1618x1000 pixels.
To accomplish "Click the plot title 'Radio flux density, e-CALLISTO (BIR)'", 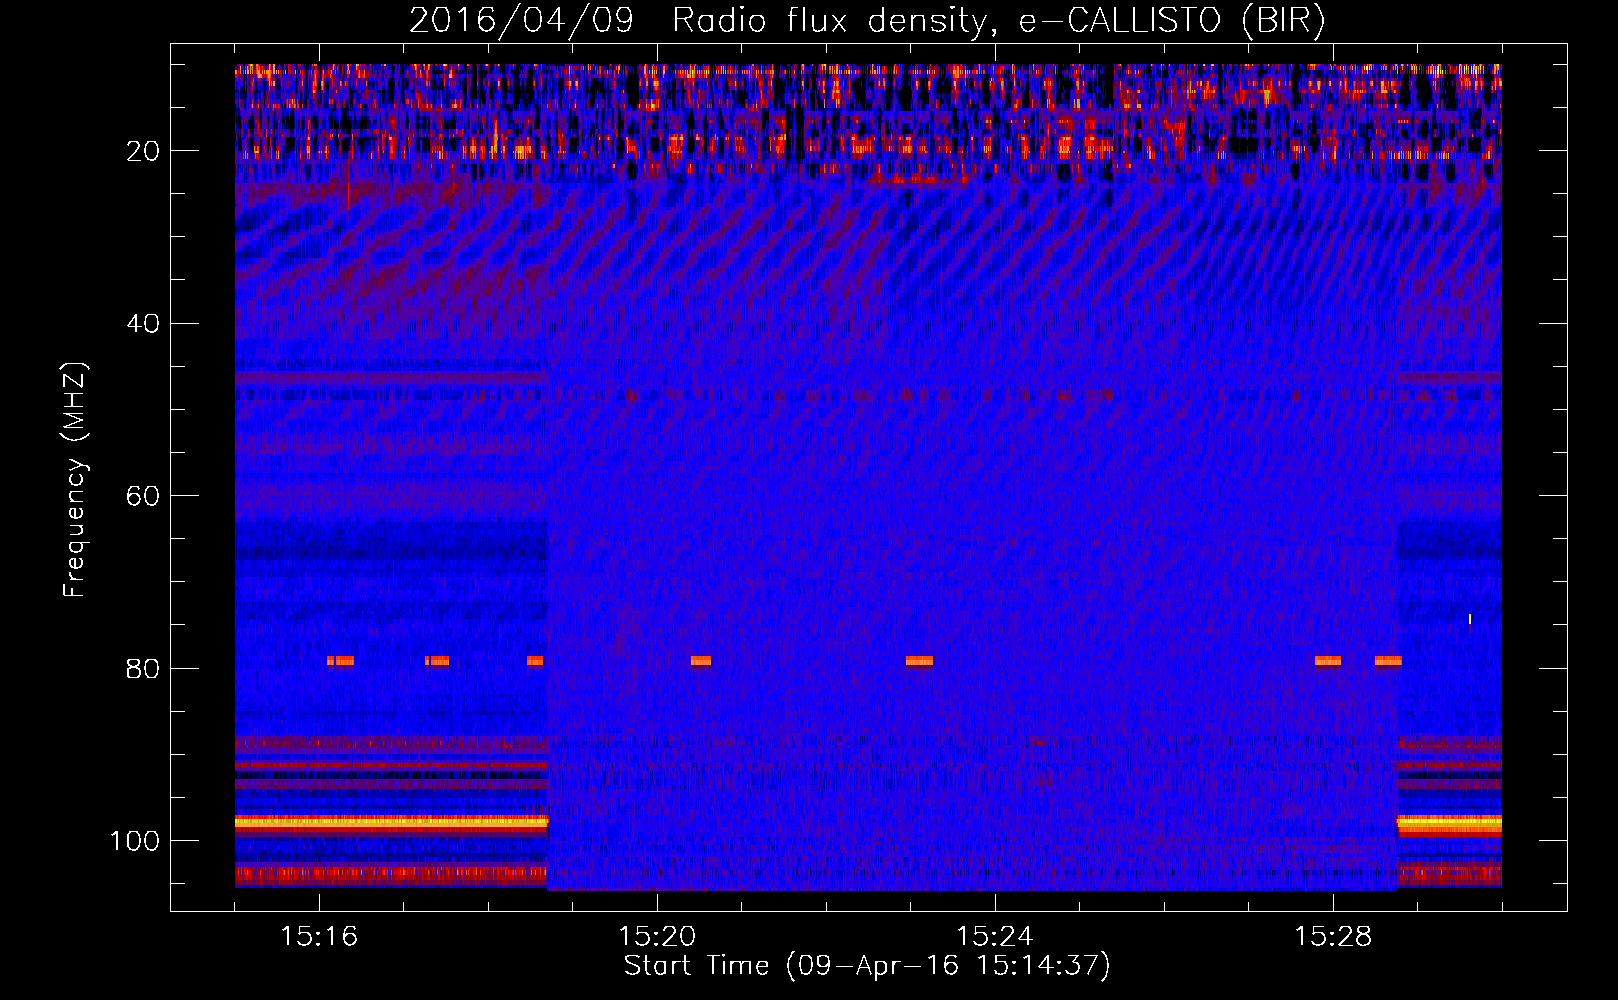I will pyautogui.click(x=998, y=21).
